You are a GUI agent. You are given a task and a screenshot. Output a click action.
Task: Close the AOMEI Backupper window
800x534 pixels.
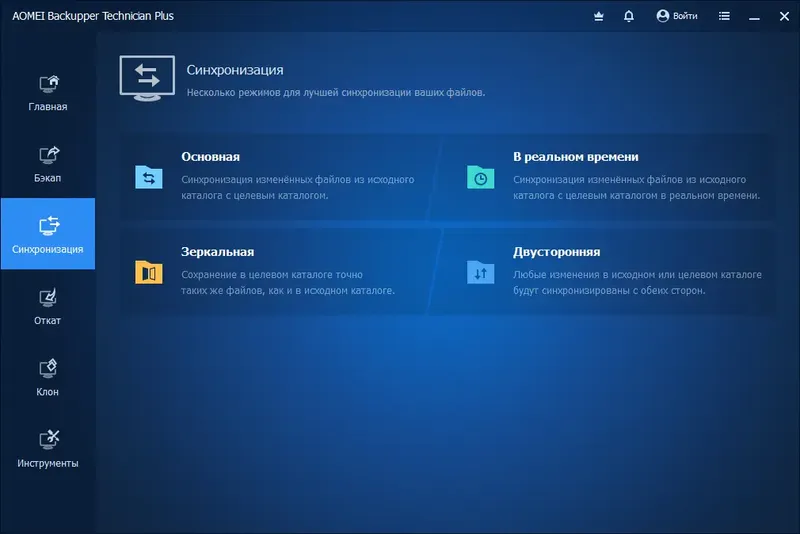click(x=784, y=16)
